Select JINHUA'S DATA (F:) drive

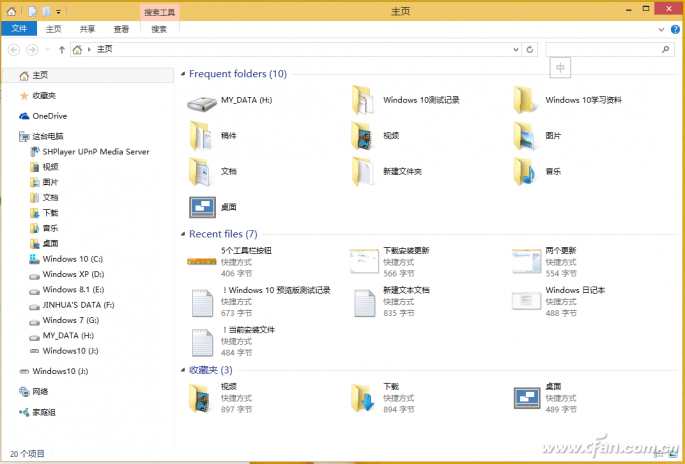point(78,305)
